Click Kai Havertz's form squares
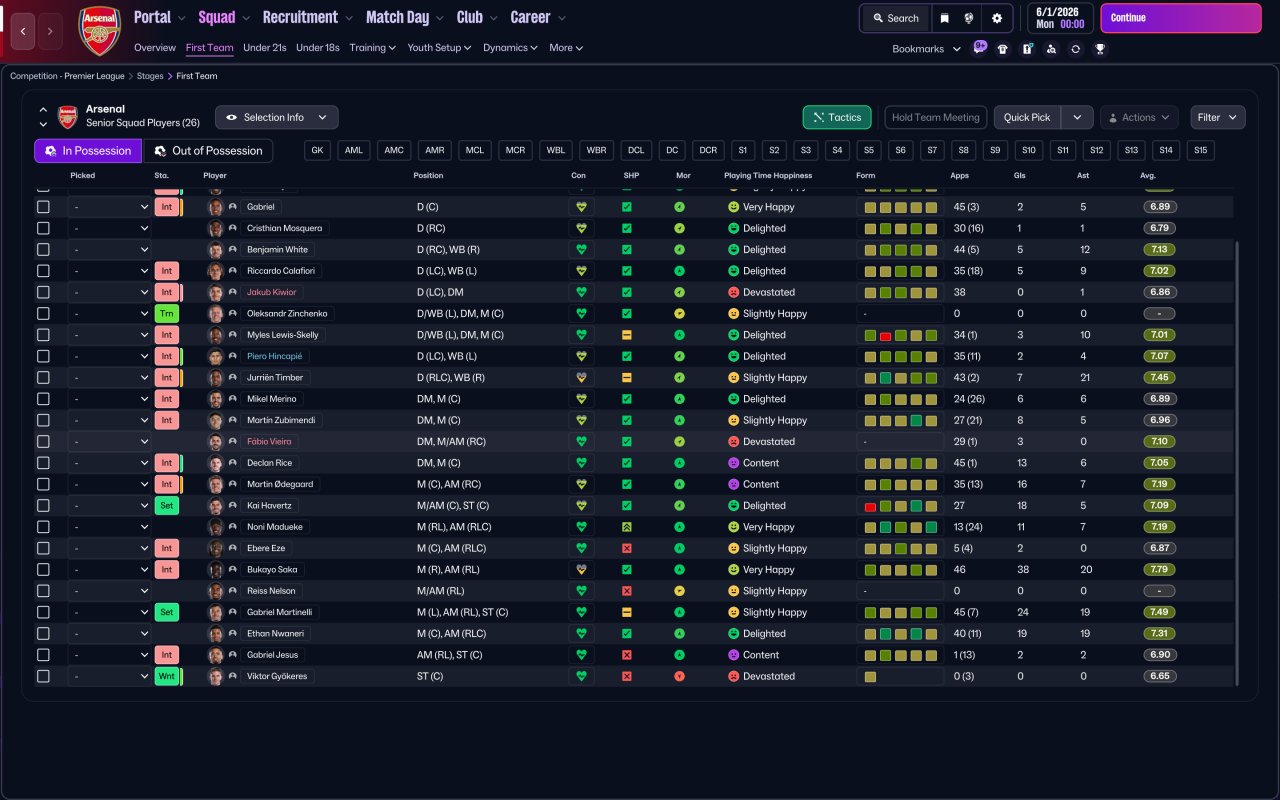The height and width of the screenshot is (800, 1280). 900,506
